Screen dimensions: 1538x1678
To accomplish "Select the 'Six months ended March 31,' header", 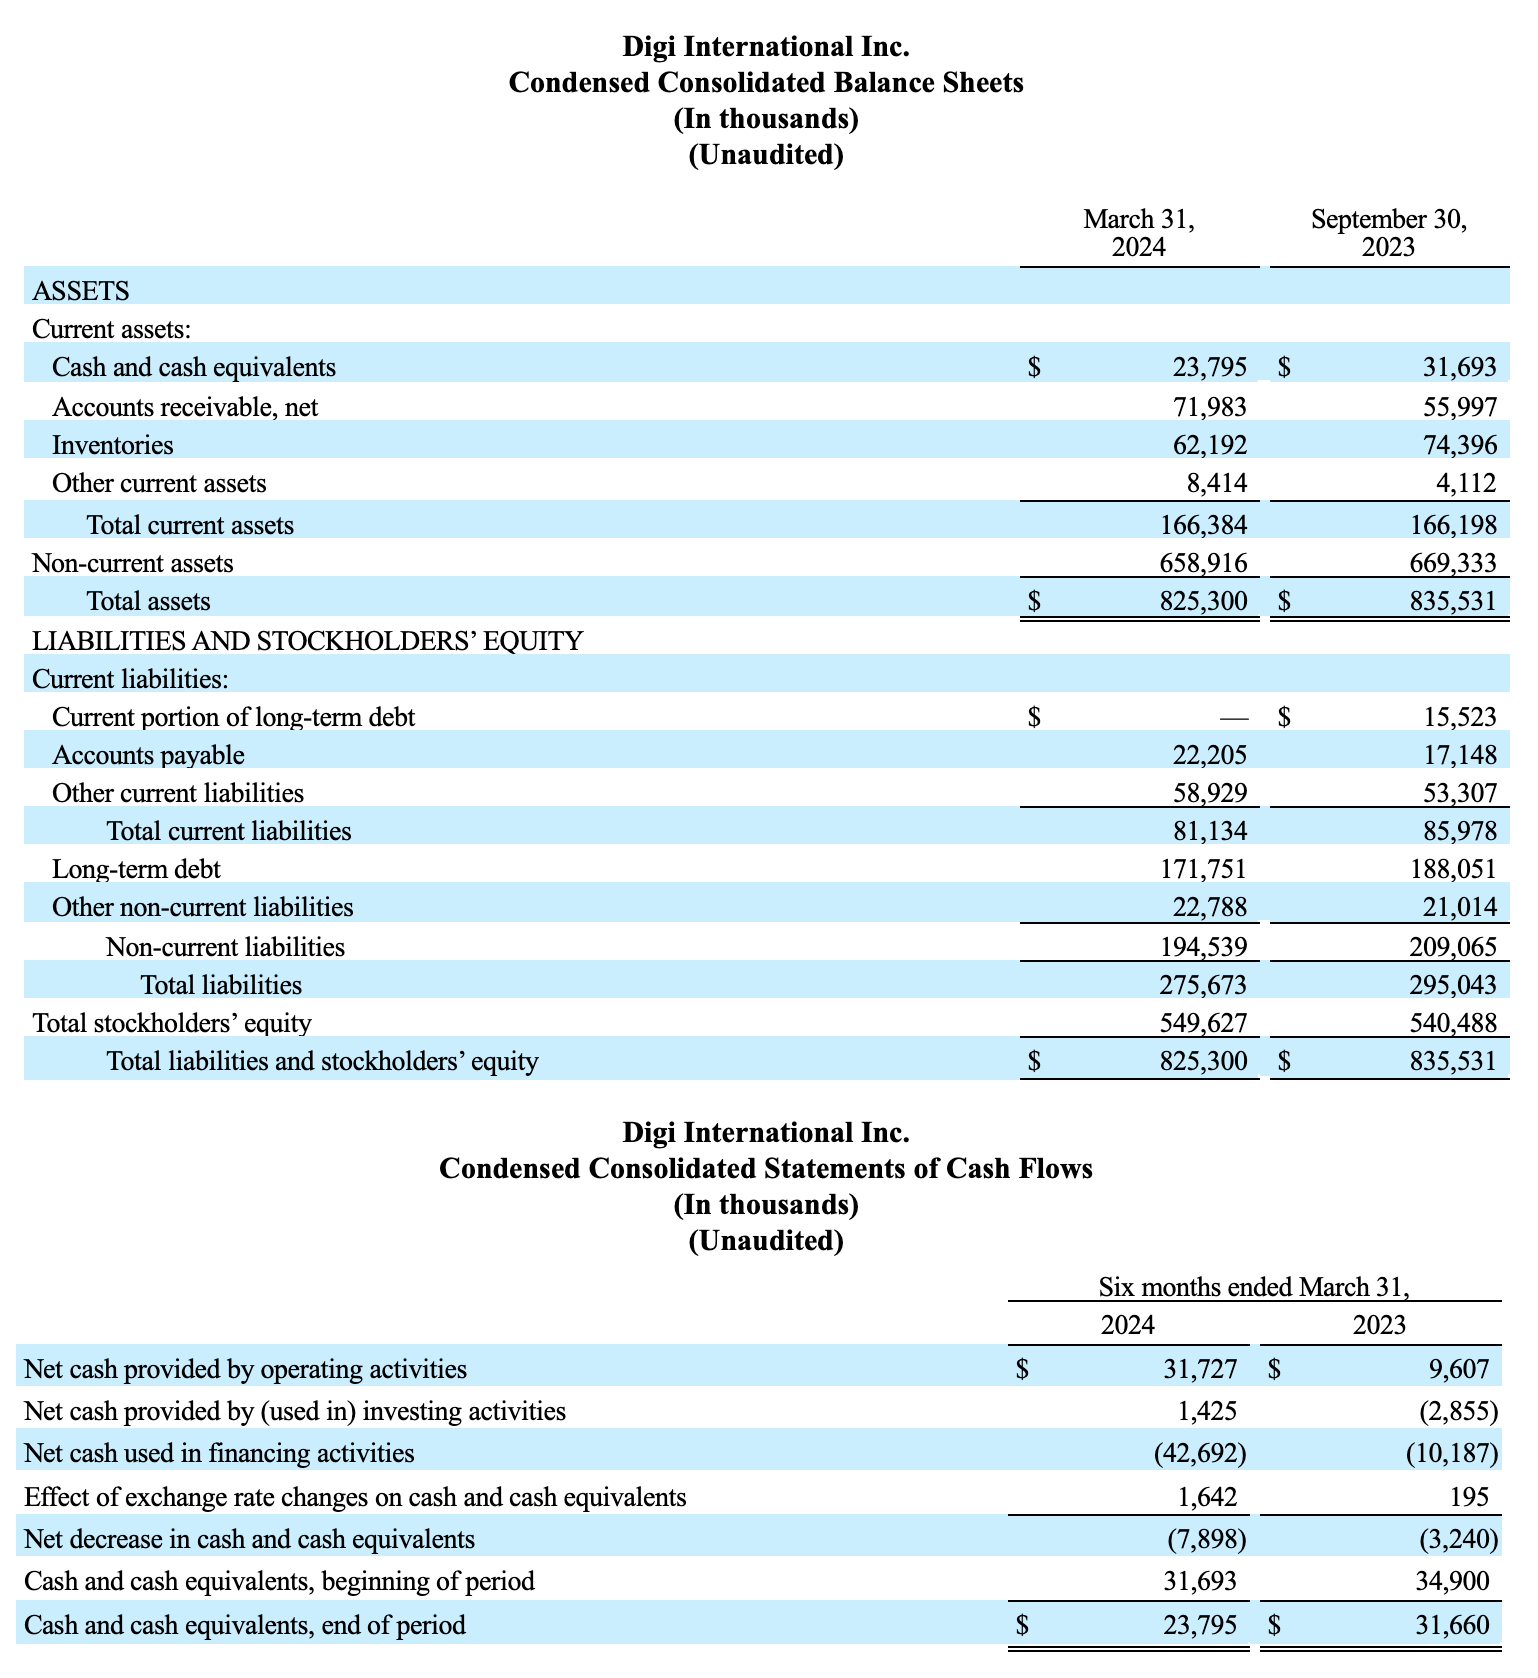I will coord(1255,1287).
